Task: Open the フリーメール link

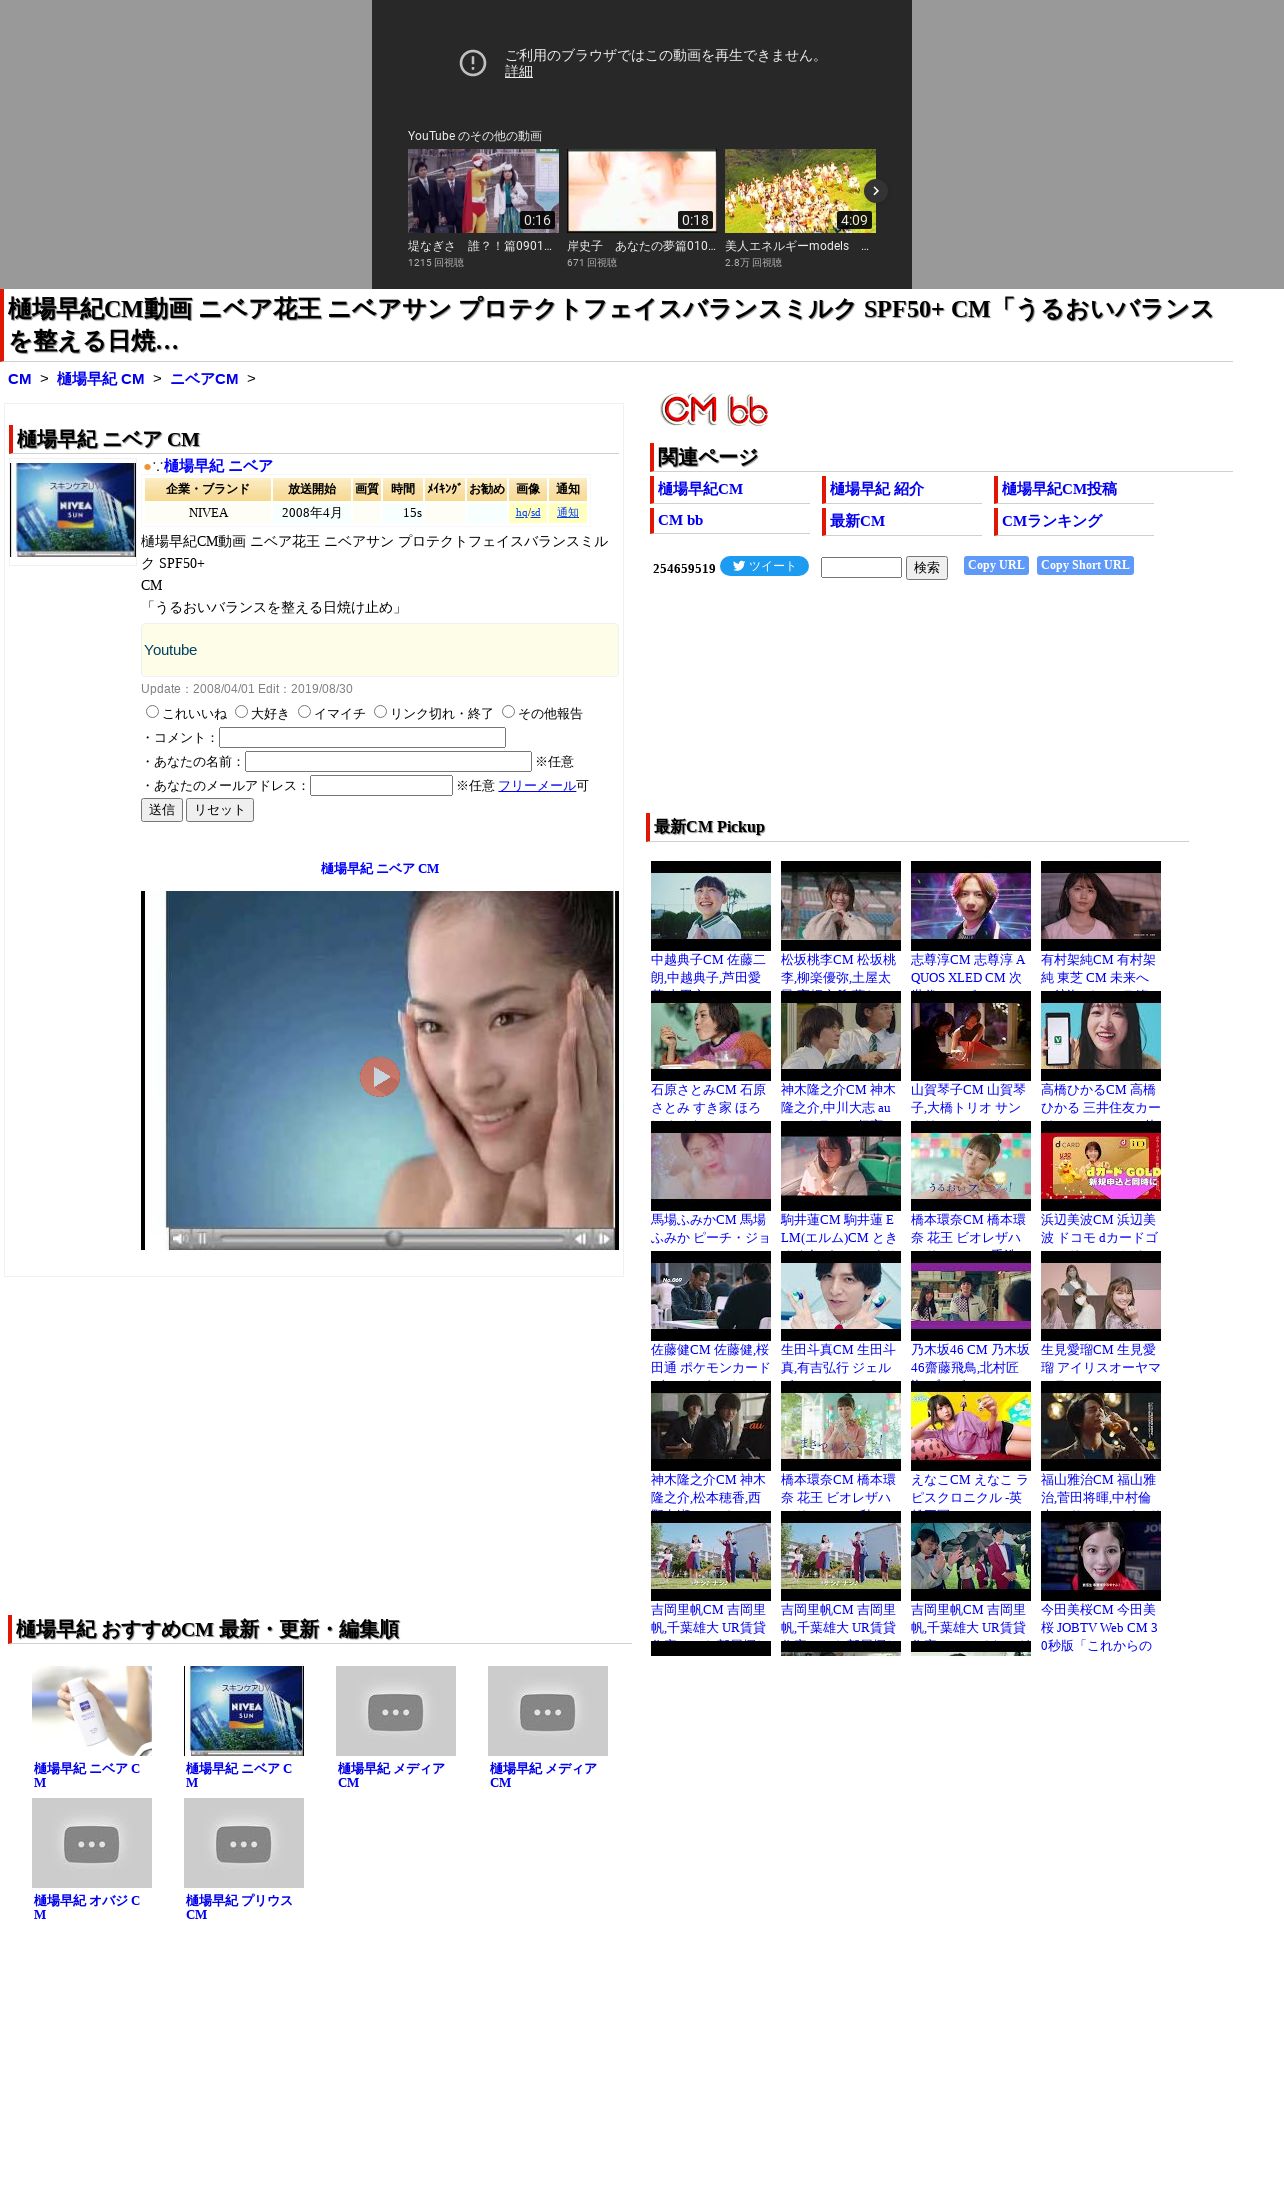Action: pyautogui.click(x=537, y=785)
